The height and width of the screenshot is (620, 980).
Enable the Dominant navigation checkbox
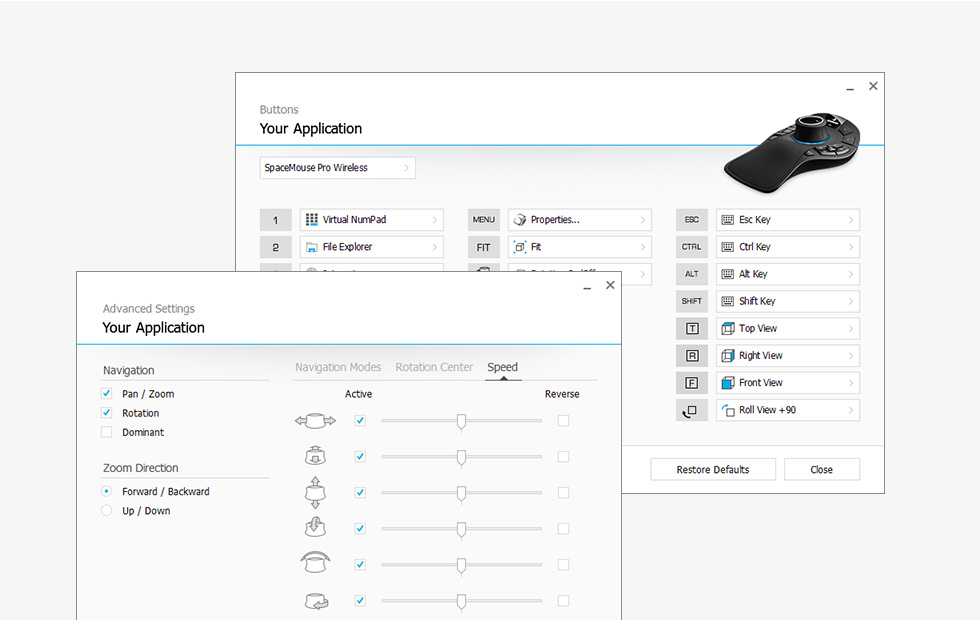click(x=107, y=432)
